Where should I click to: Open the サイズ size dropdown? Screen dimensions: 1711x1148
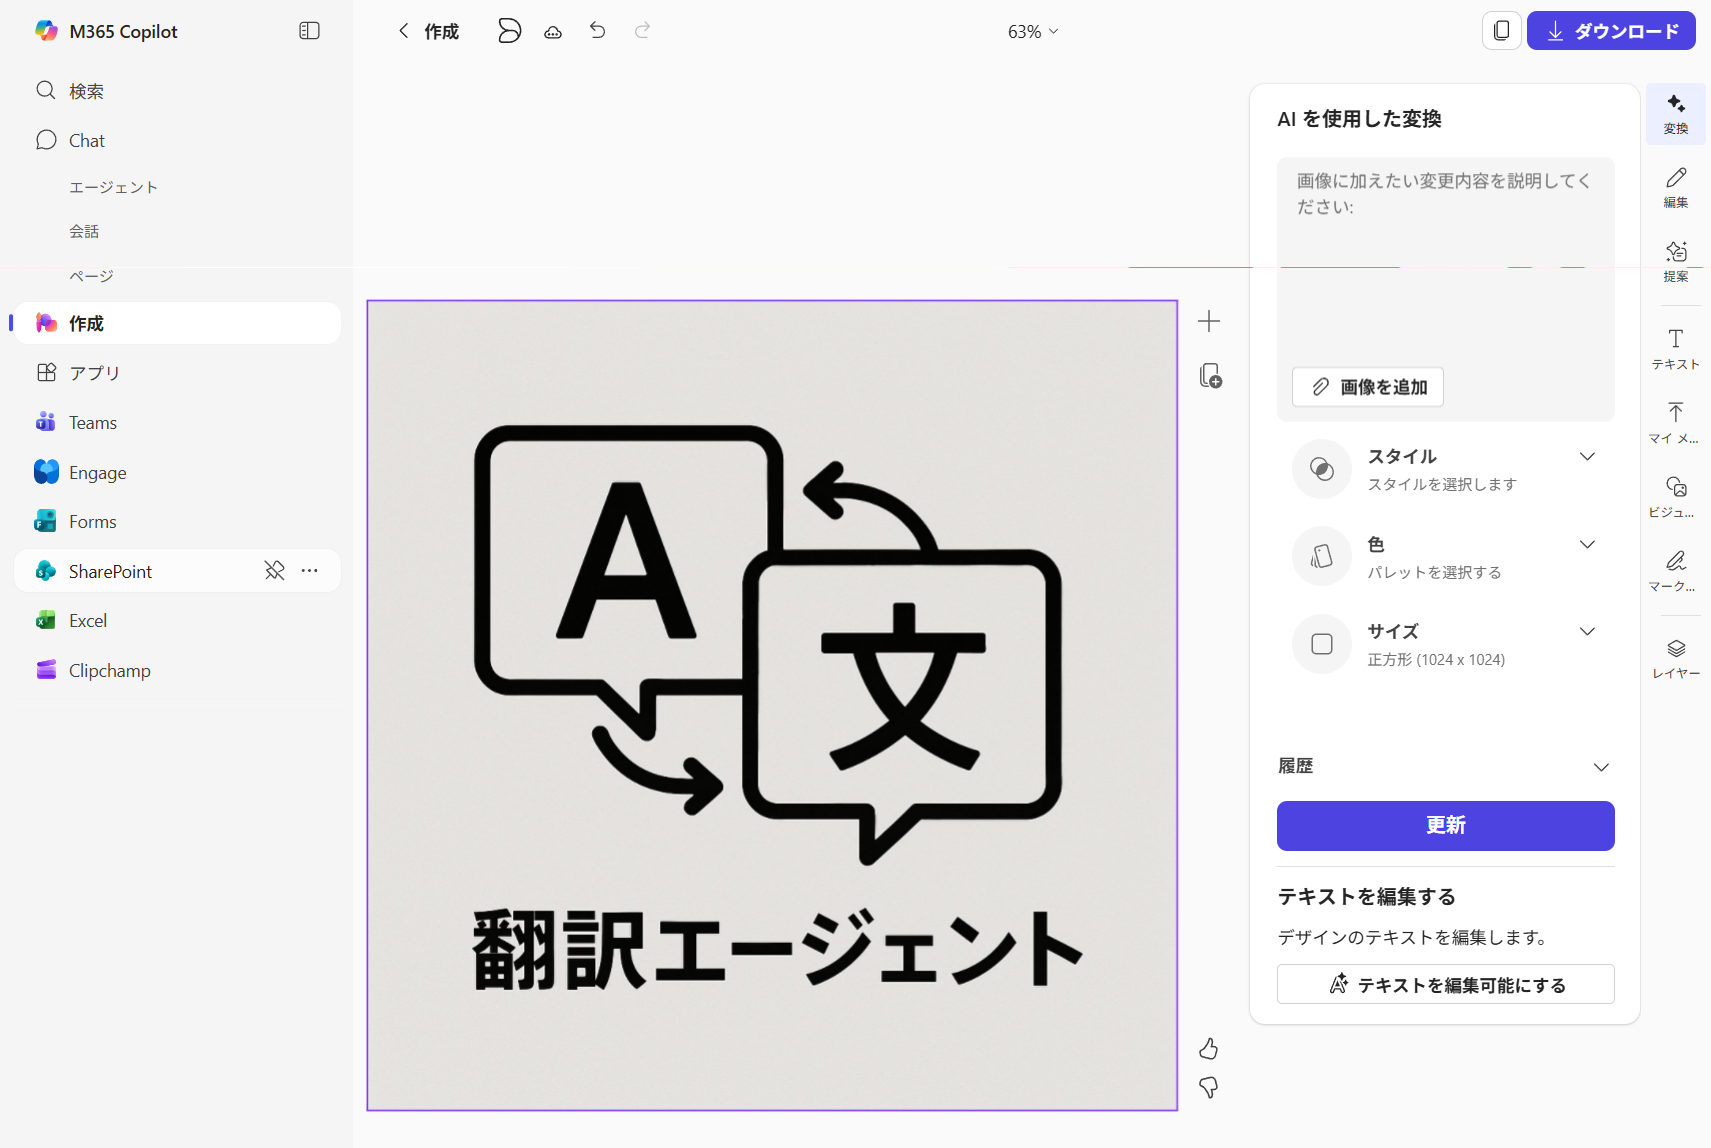coord(1586,632)
